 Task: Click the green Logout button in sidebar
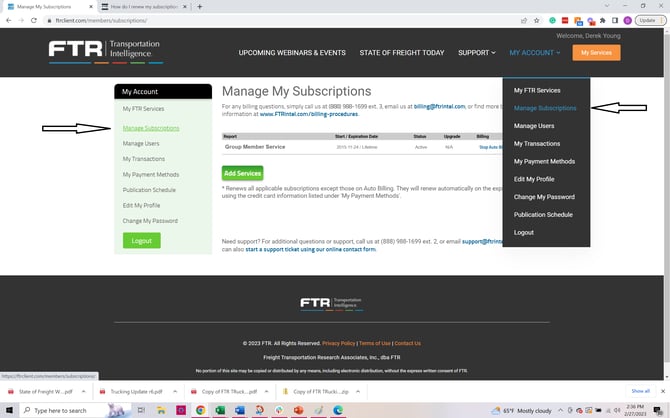[142, 241]
